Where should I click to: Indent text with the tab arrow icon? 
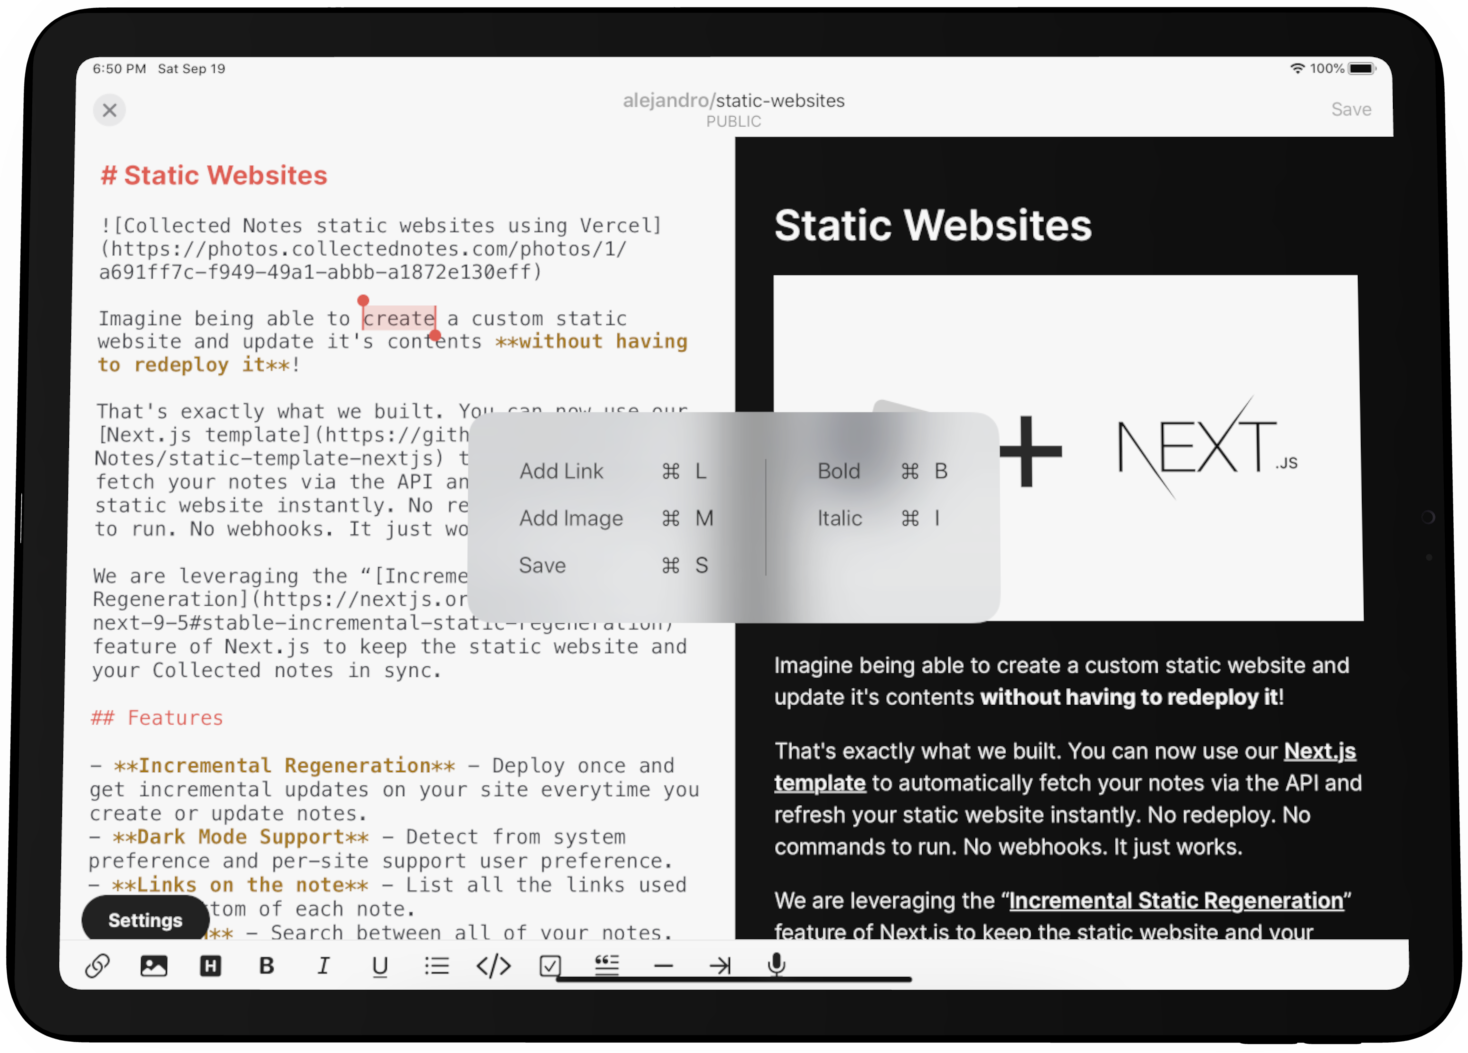click(720, 965)
